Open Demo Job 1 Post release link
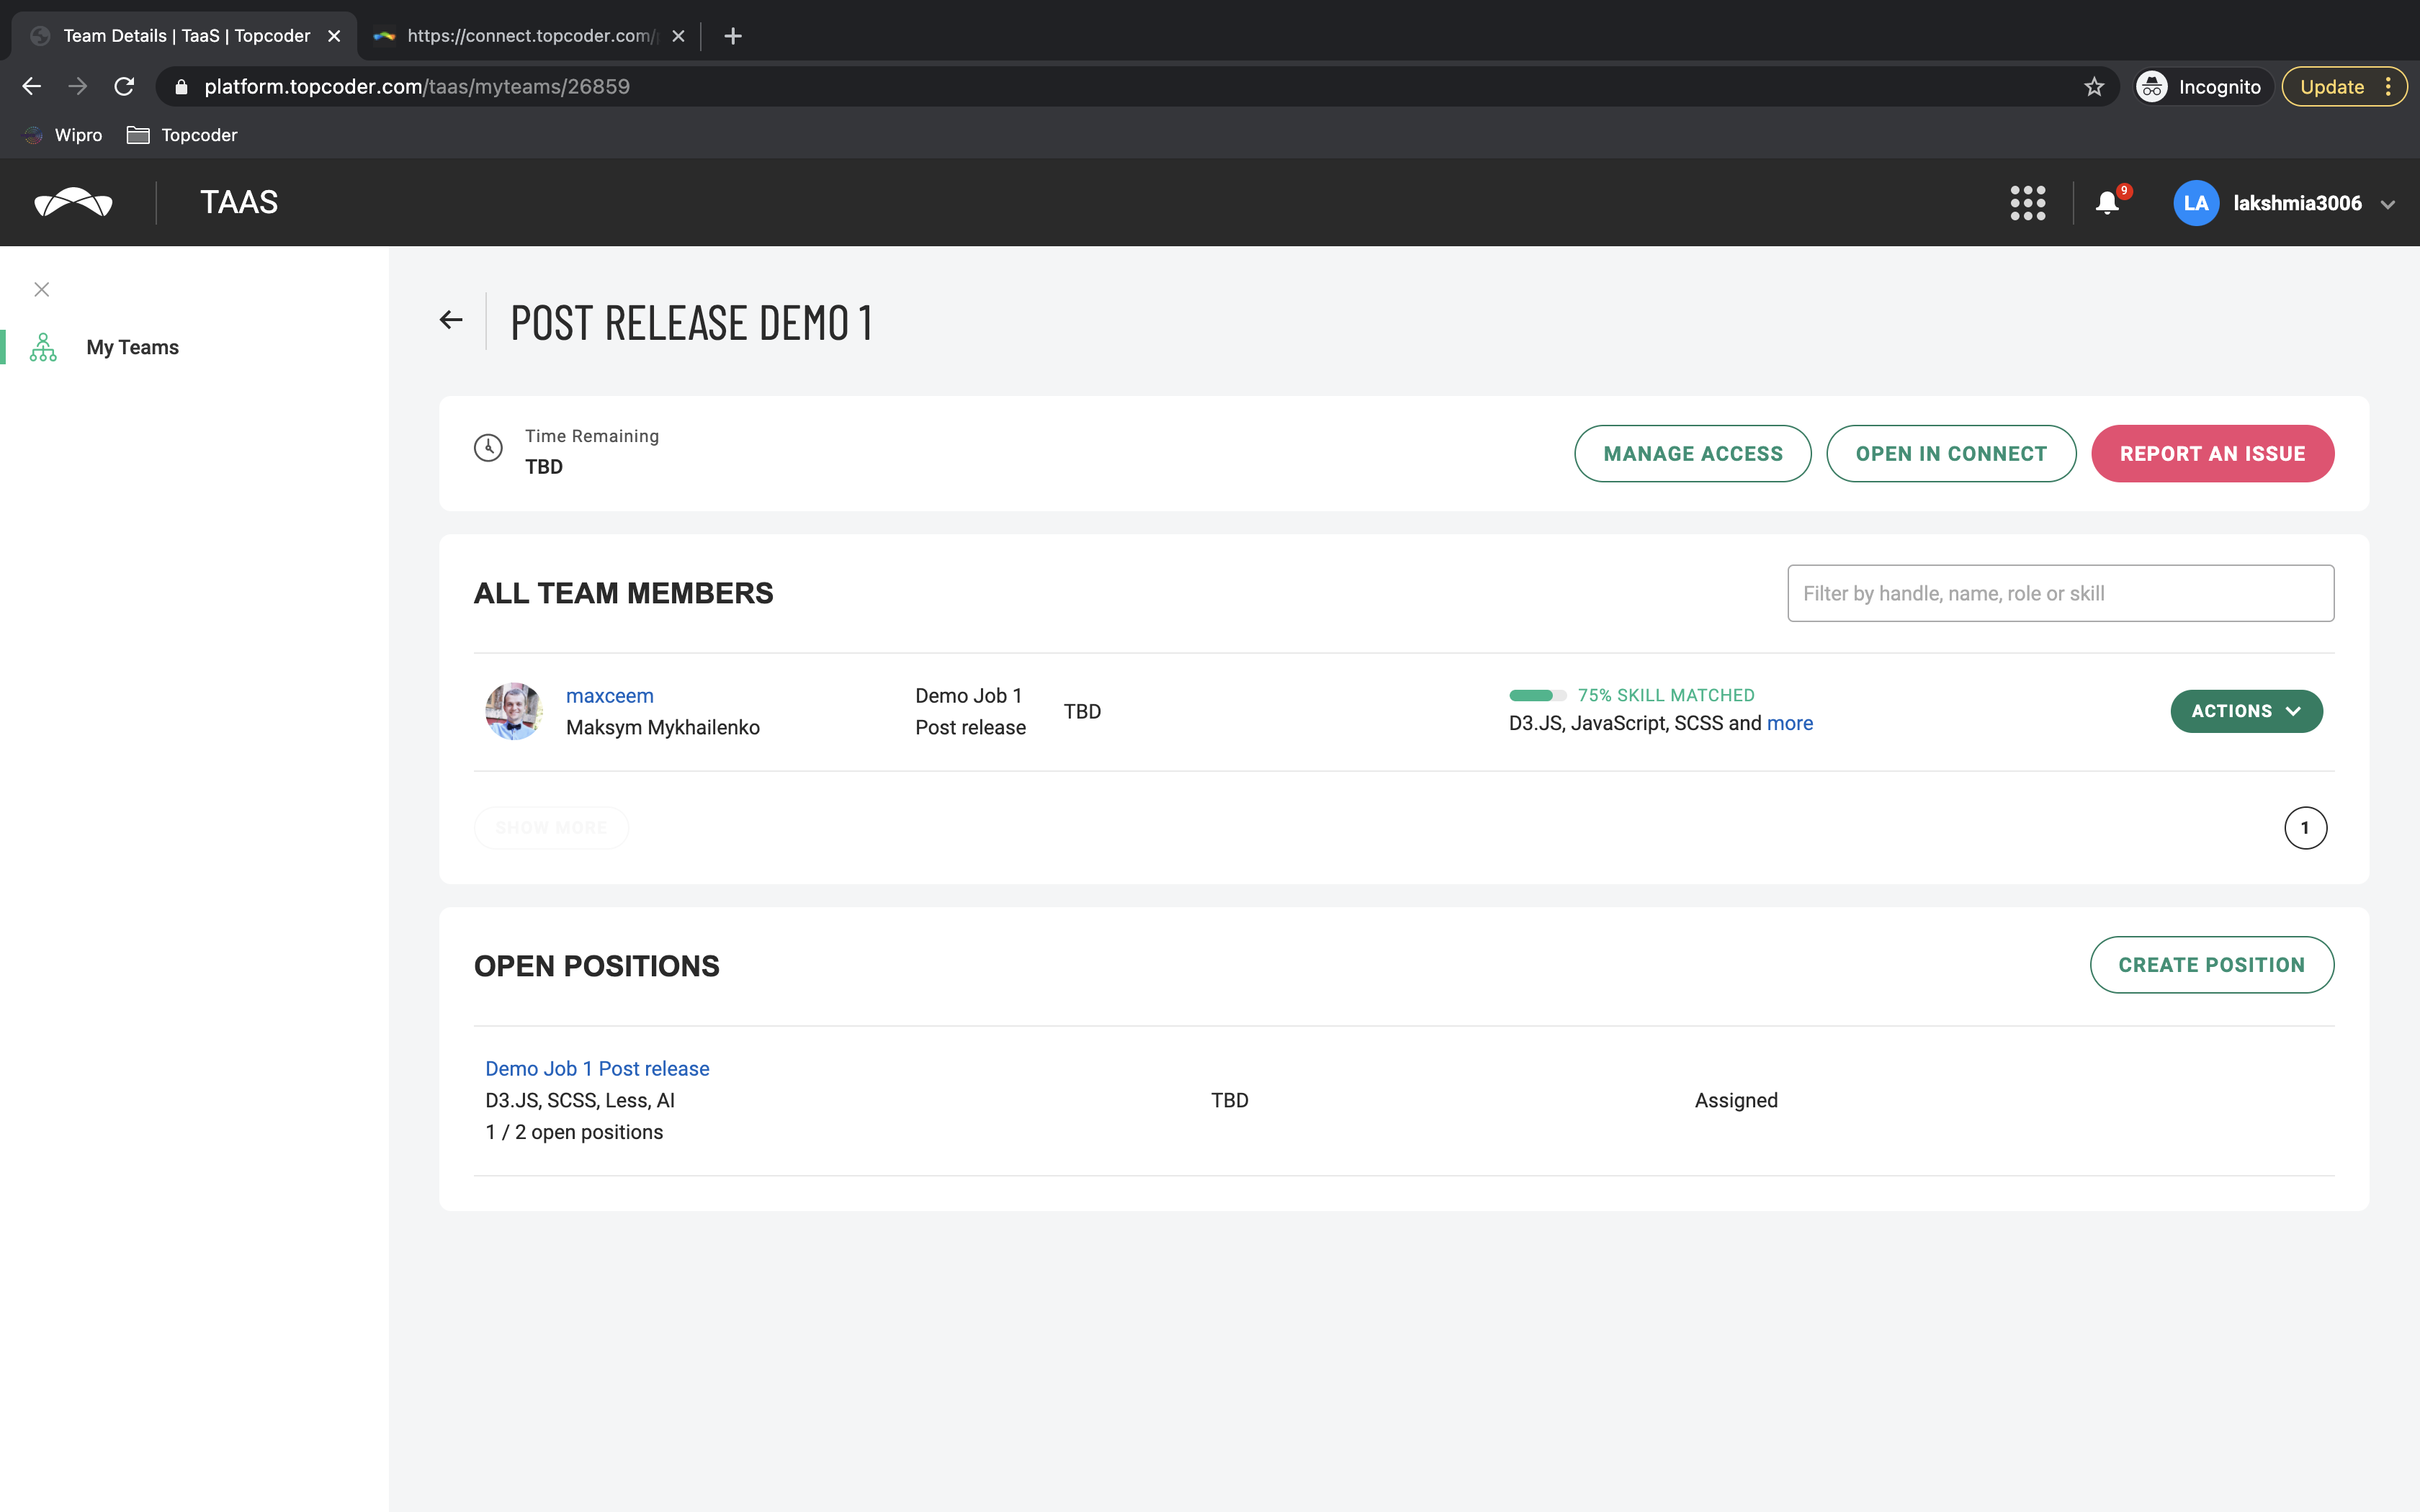Screen dimensions: 2420x1512 tap(597, 1068)
